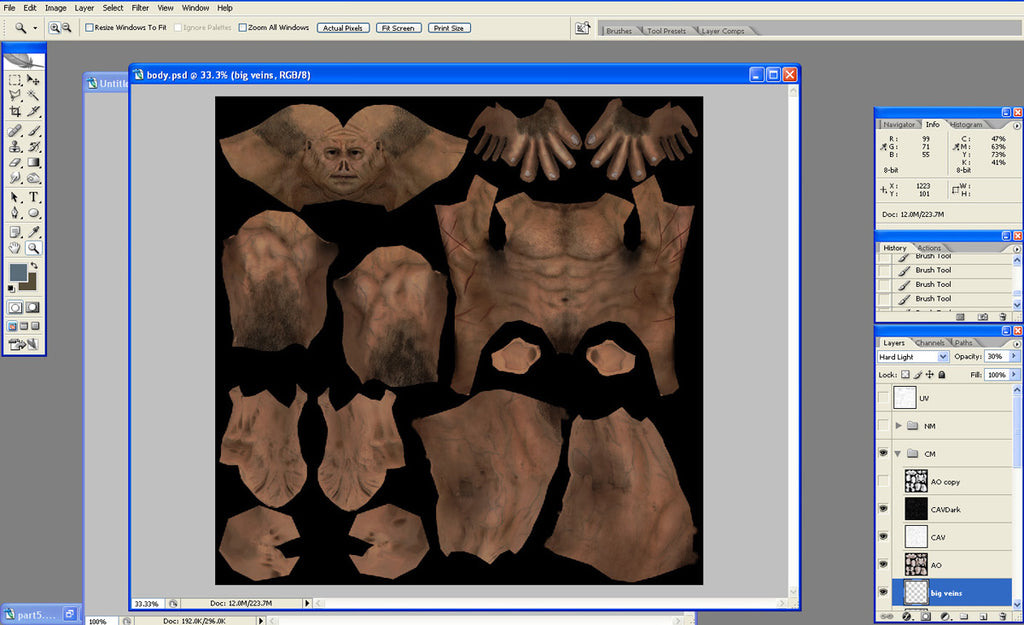Viewport: 1024px width, 625px height.
Task: Check Zoom All Windows option
Action: (x=243, y=28)
